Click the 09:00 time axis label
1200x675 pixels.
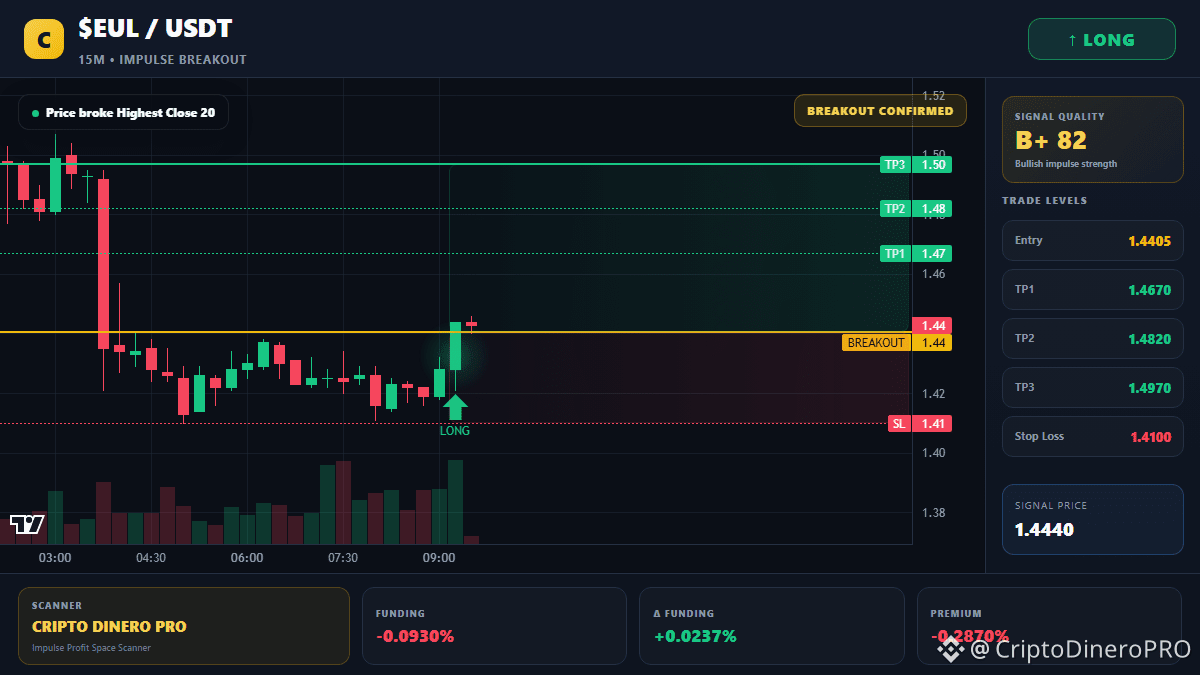tap(439, 558)
